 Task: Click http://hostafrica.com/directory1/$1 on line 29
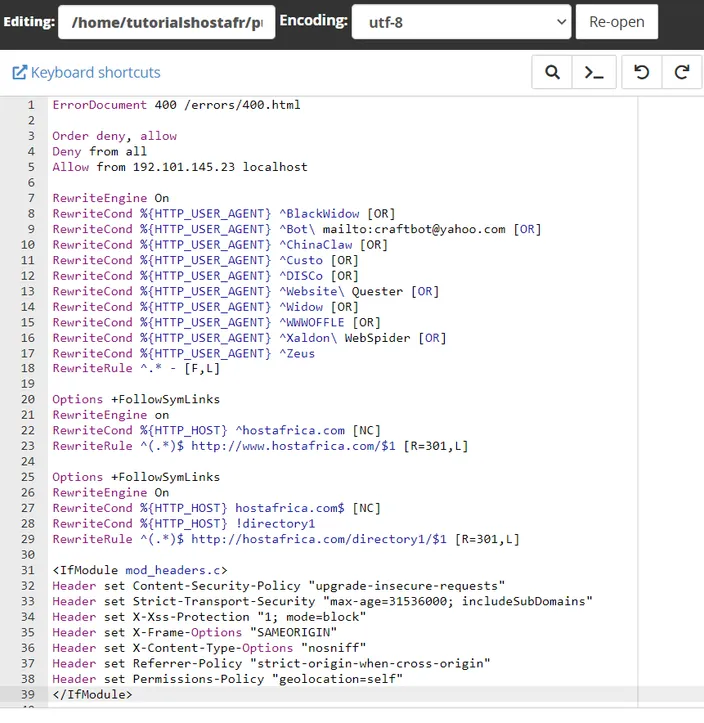[319, 539]
